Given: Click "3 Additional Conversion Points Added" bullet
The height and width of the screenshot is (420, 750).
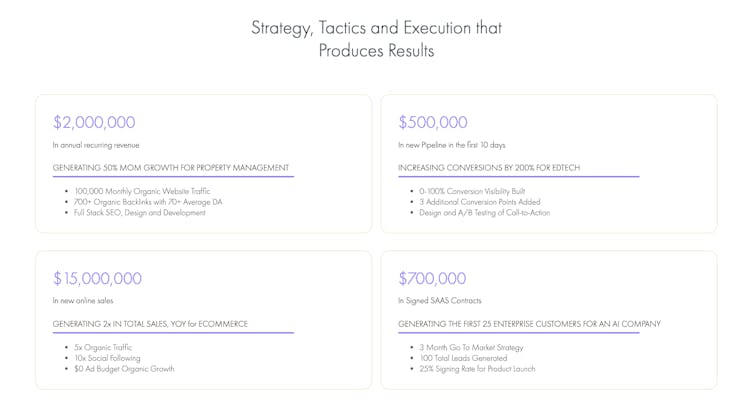Looking at the screenshot, I should (x=478, y=202).
